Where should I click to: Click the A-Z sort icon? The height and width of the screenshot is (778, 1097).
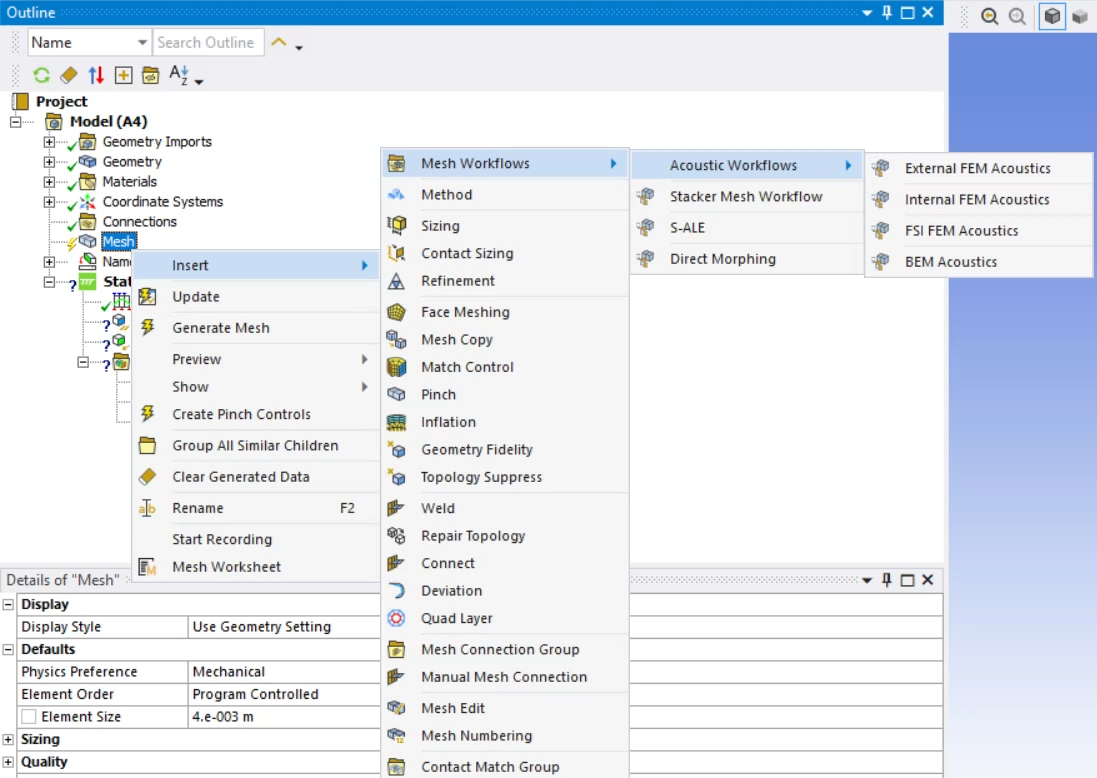(x=179, y=75)
